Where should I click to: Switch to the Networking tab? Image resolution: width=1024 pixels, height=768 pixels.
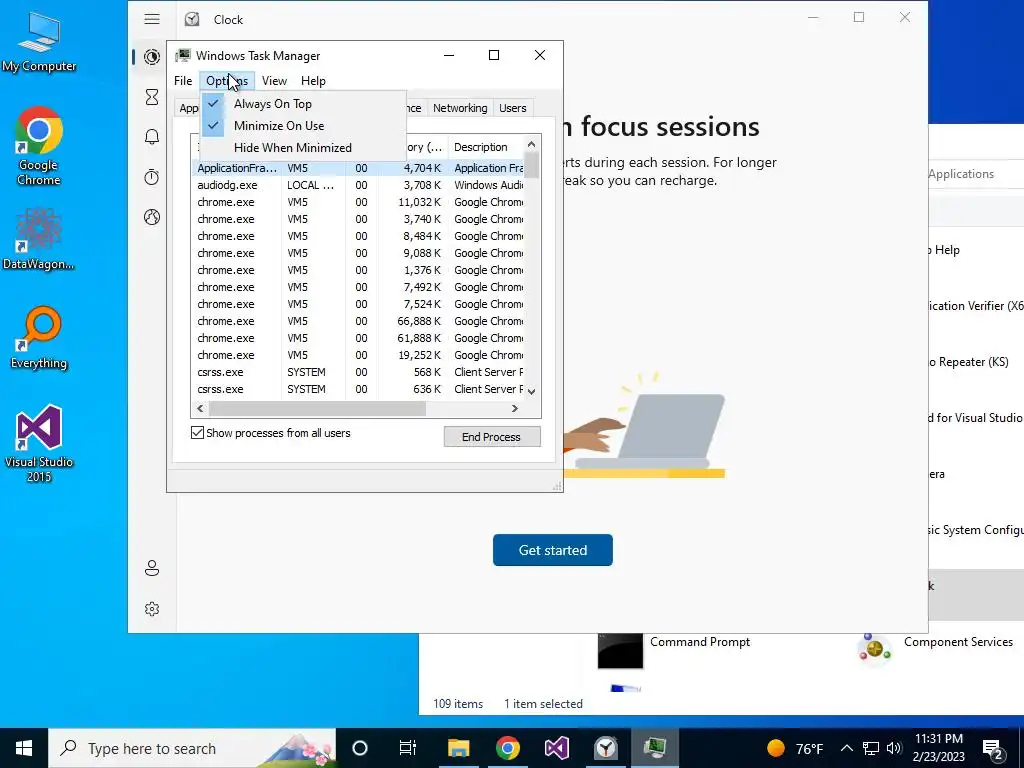point(460,108)
